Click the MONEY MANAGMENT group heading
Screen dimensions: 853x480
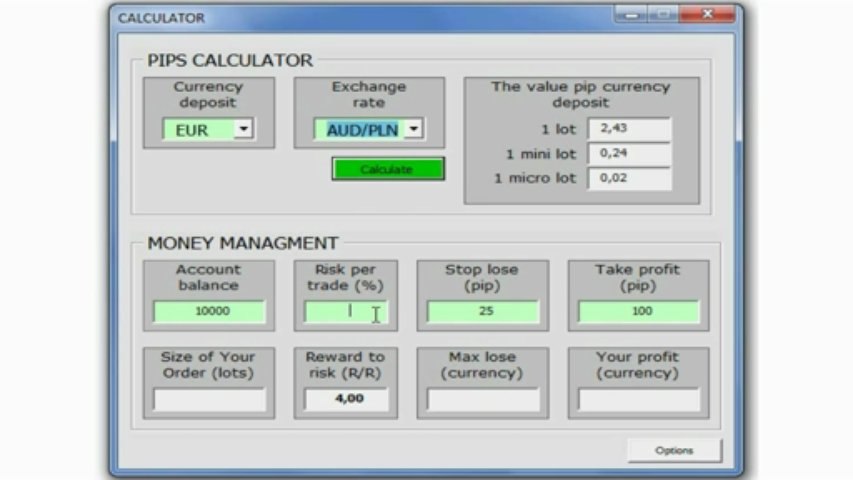(243, 243)
